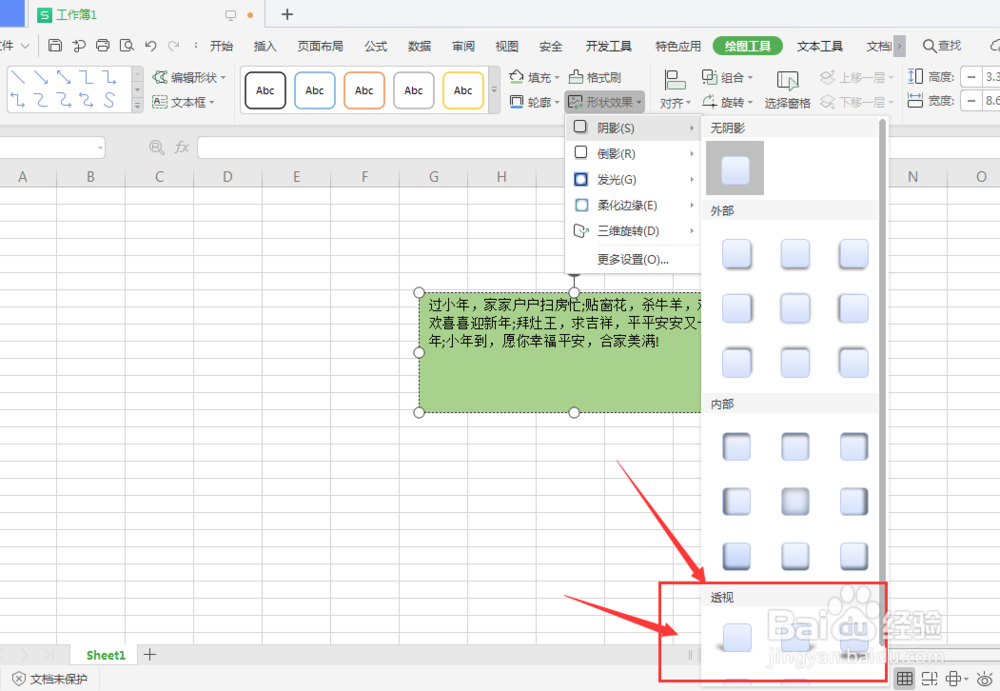Open the Name Box dropdown arrow
1000x691 pixels.
click(100, 148)
